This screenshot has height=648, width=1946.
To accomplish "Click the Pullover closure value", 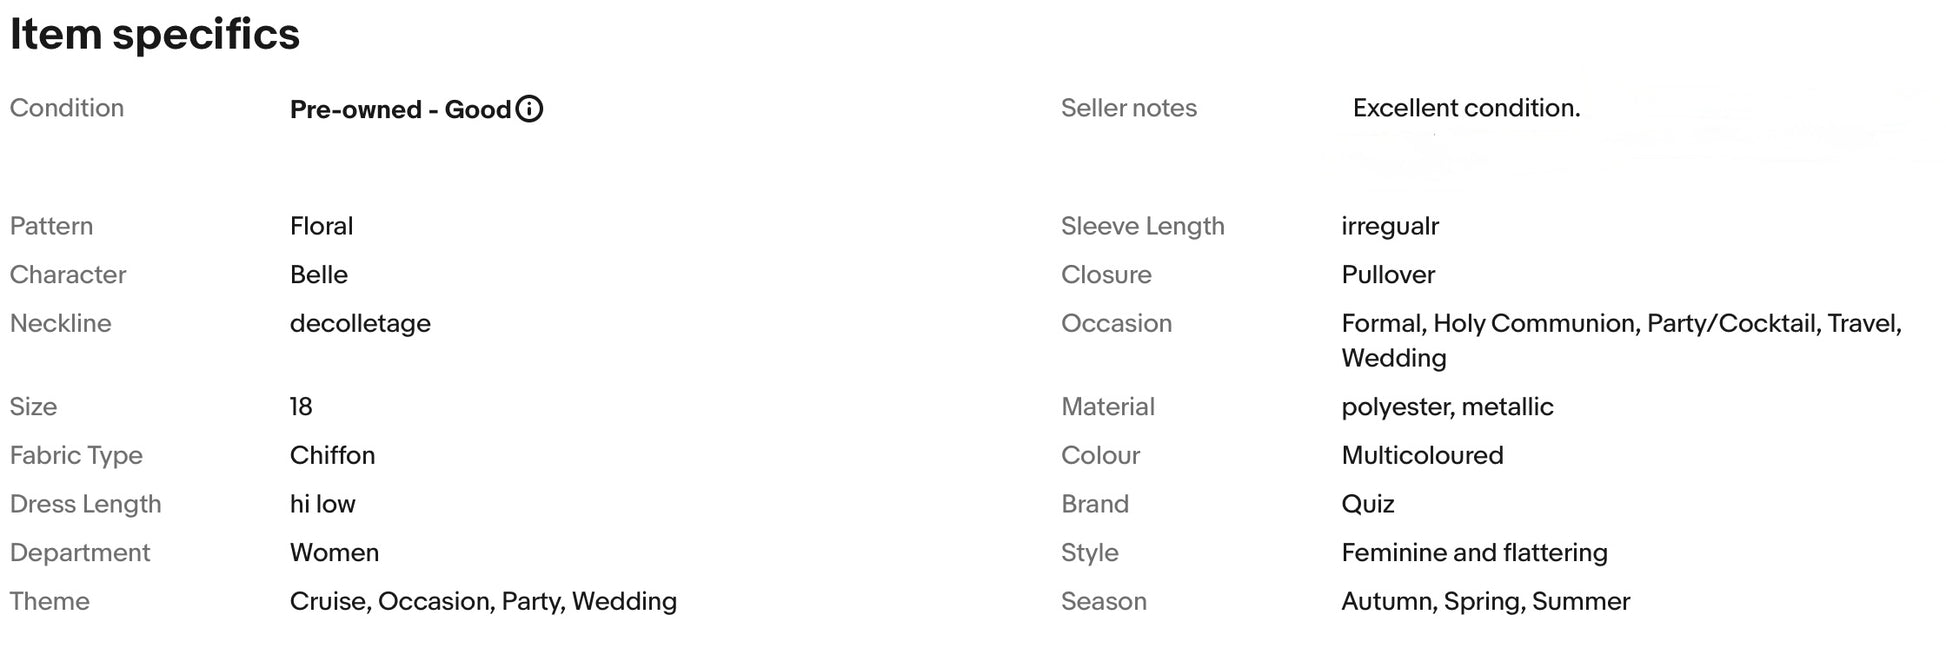I will (x=1388, y=275).
